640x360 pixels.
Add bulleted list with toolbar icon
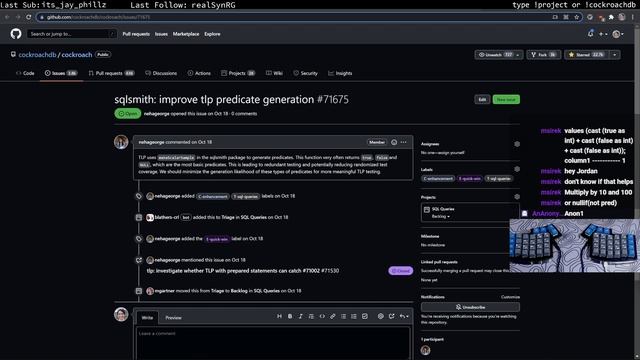coord(343,316)
